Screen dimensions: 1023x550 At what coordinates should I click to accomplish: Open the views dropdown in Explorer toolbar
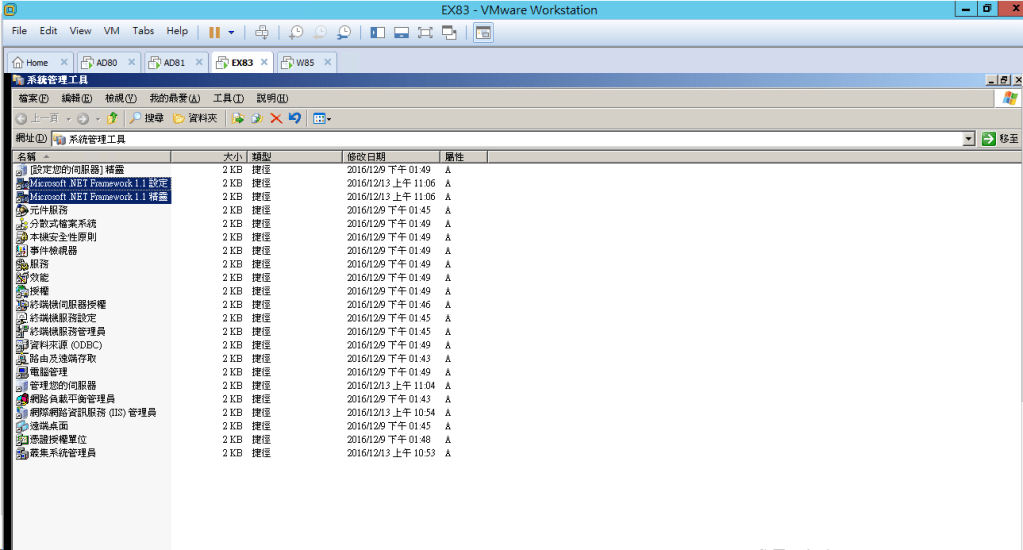(322, 118)
